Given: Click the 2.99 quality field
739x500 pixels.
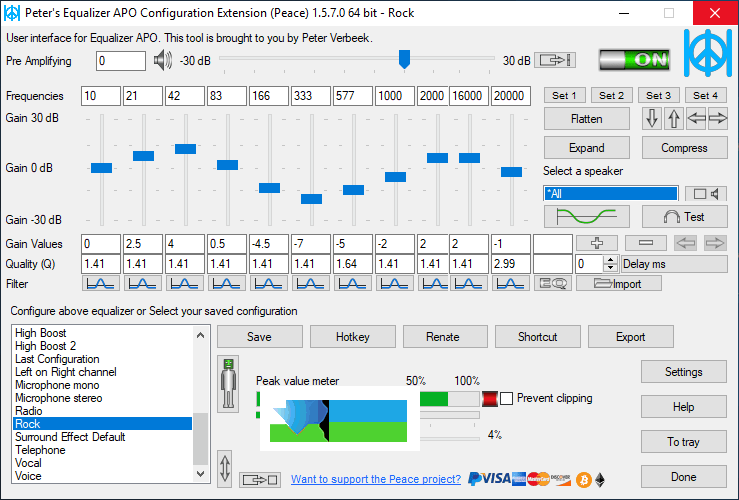Looking at the screenshot, I should tap(510, 264).
